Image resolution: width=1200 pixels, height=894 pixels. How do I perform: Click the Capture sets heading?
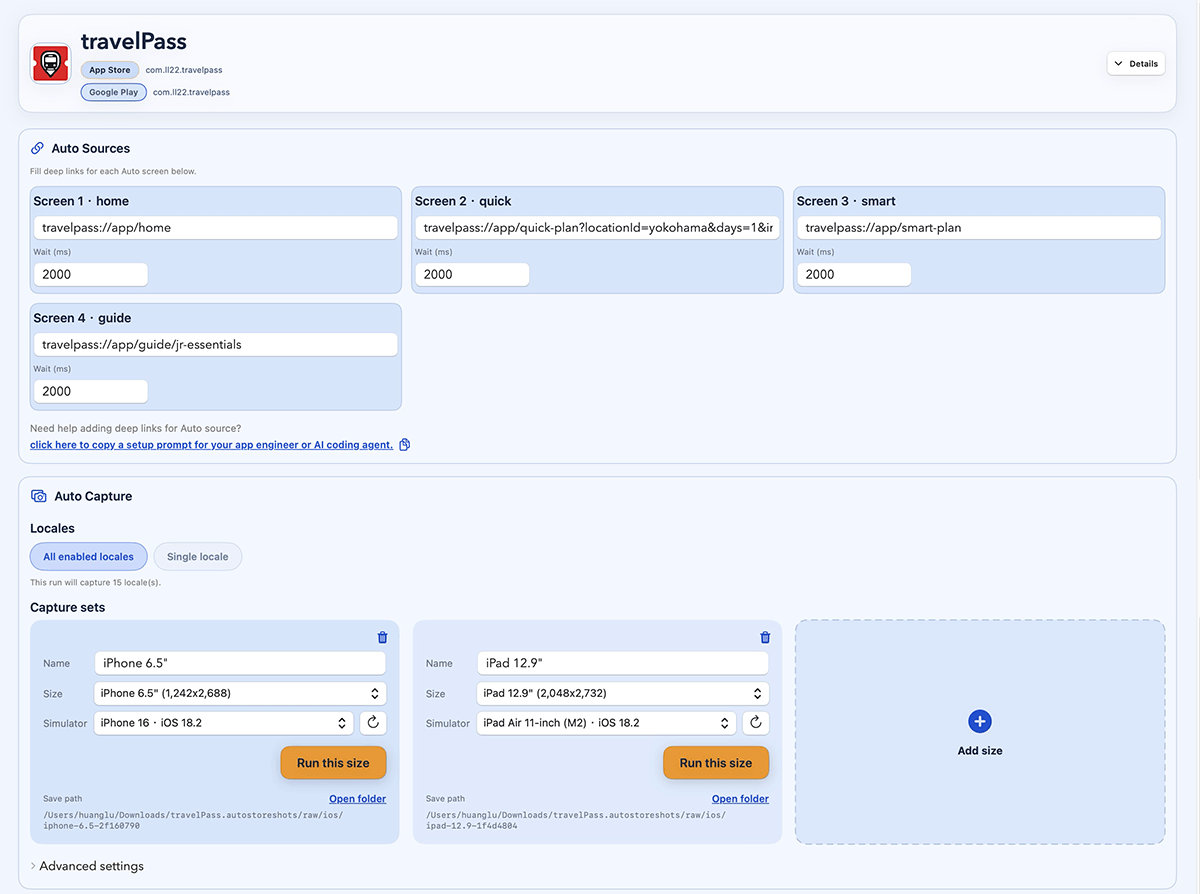click(68, 607)
